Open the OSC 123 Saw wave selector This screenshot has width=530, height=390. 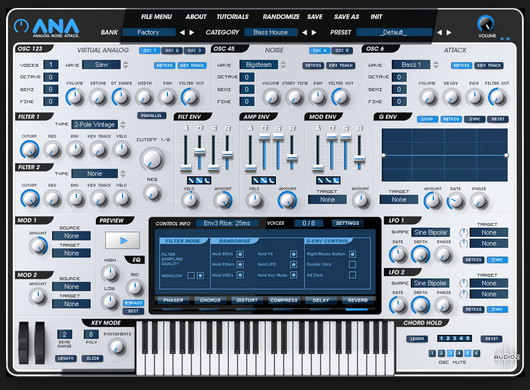(x=101, y=65)
